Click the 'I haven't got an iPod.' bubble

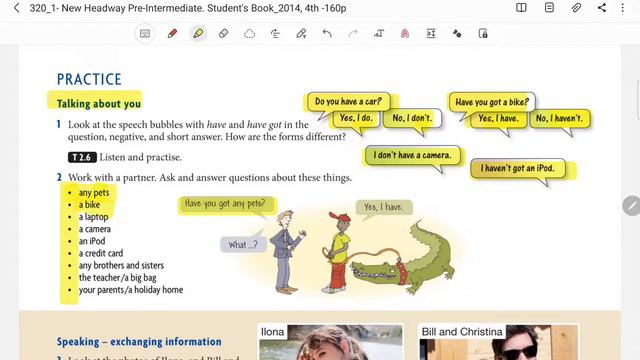tap(518, 168)
